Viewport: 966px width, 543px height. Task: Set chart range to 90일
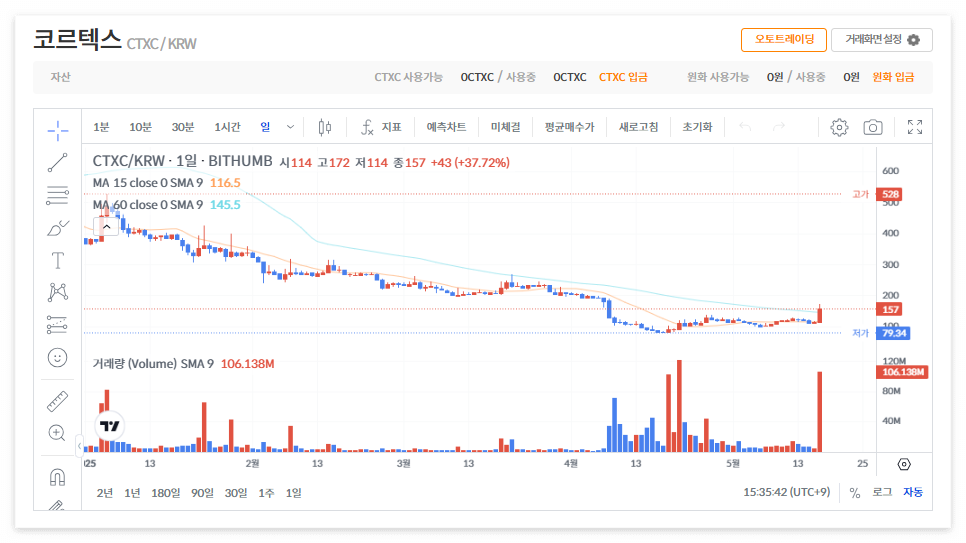point(202,493)
